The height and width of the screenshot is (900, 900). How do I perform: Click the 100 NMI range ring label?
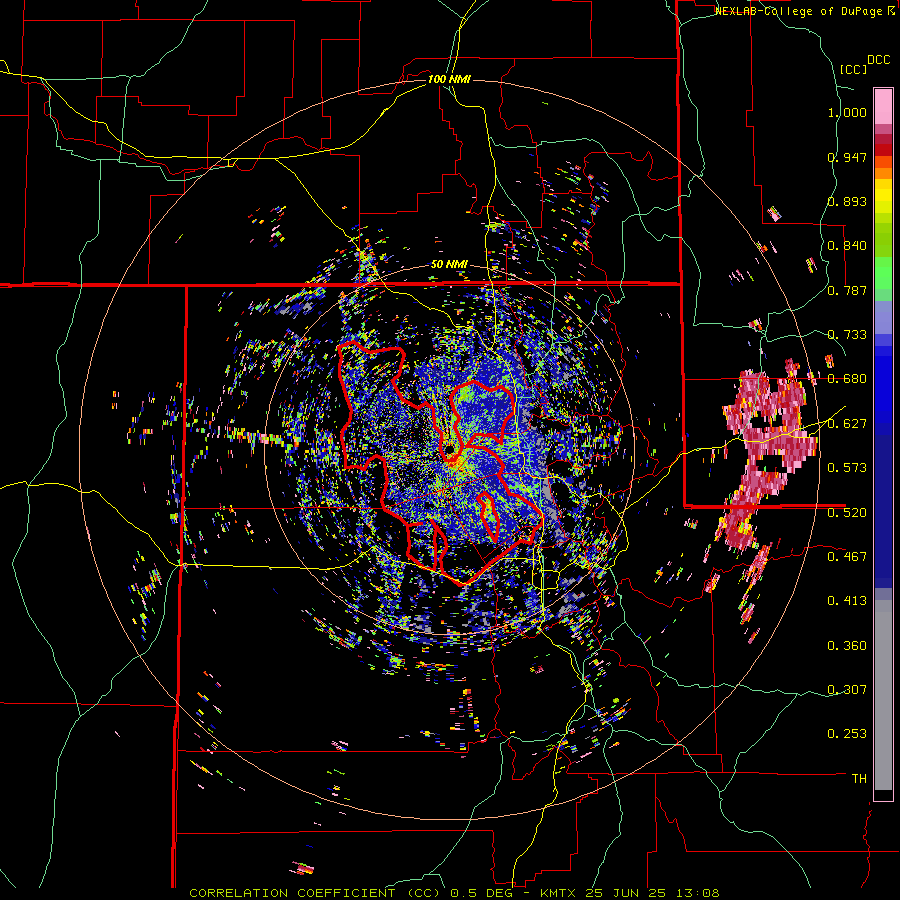coord(449,79)
